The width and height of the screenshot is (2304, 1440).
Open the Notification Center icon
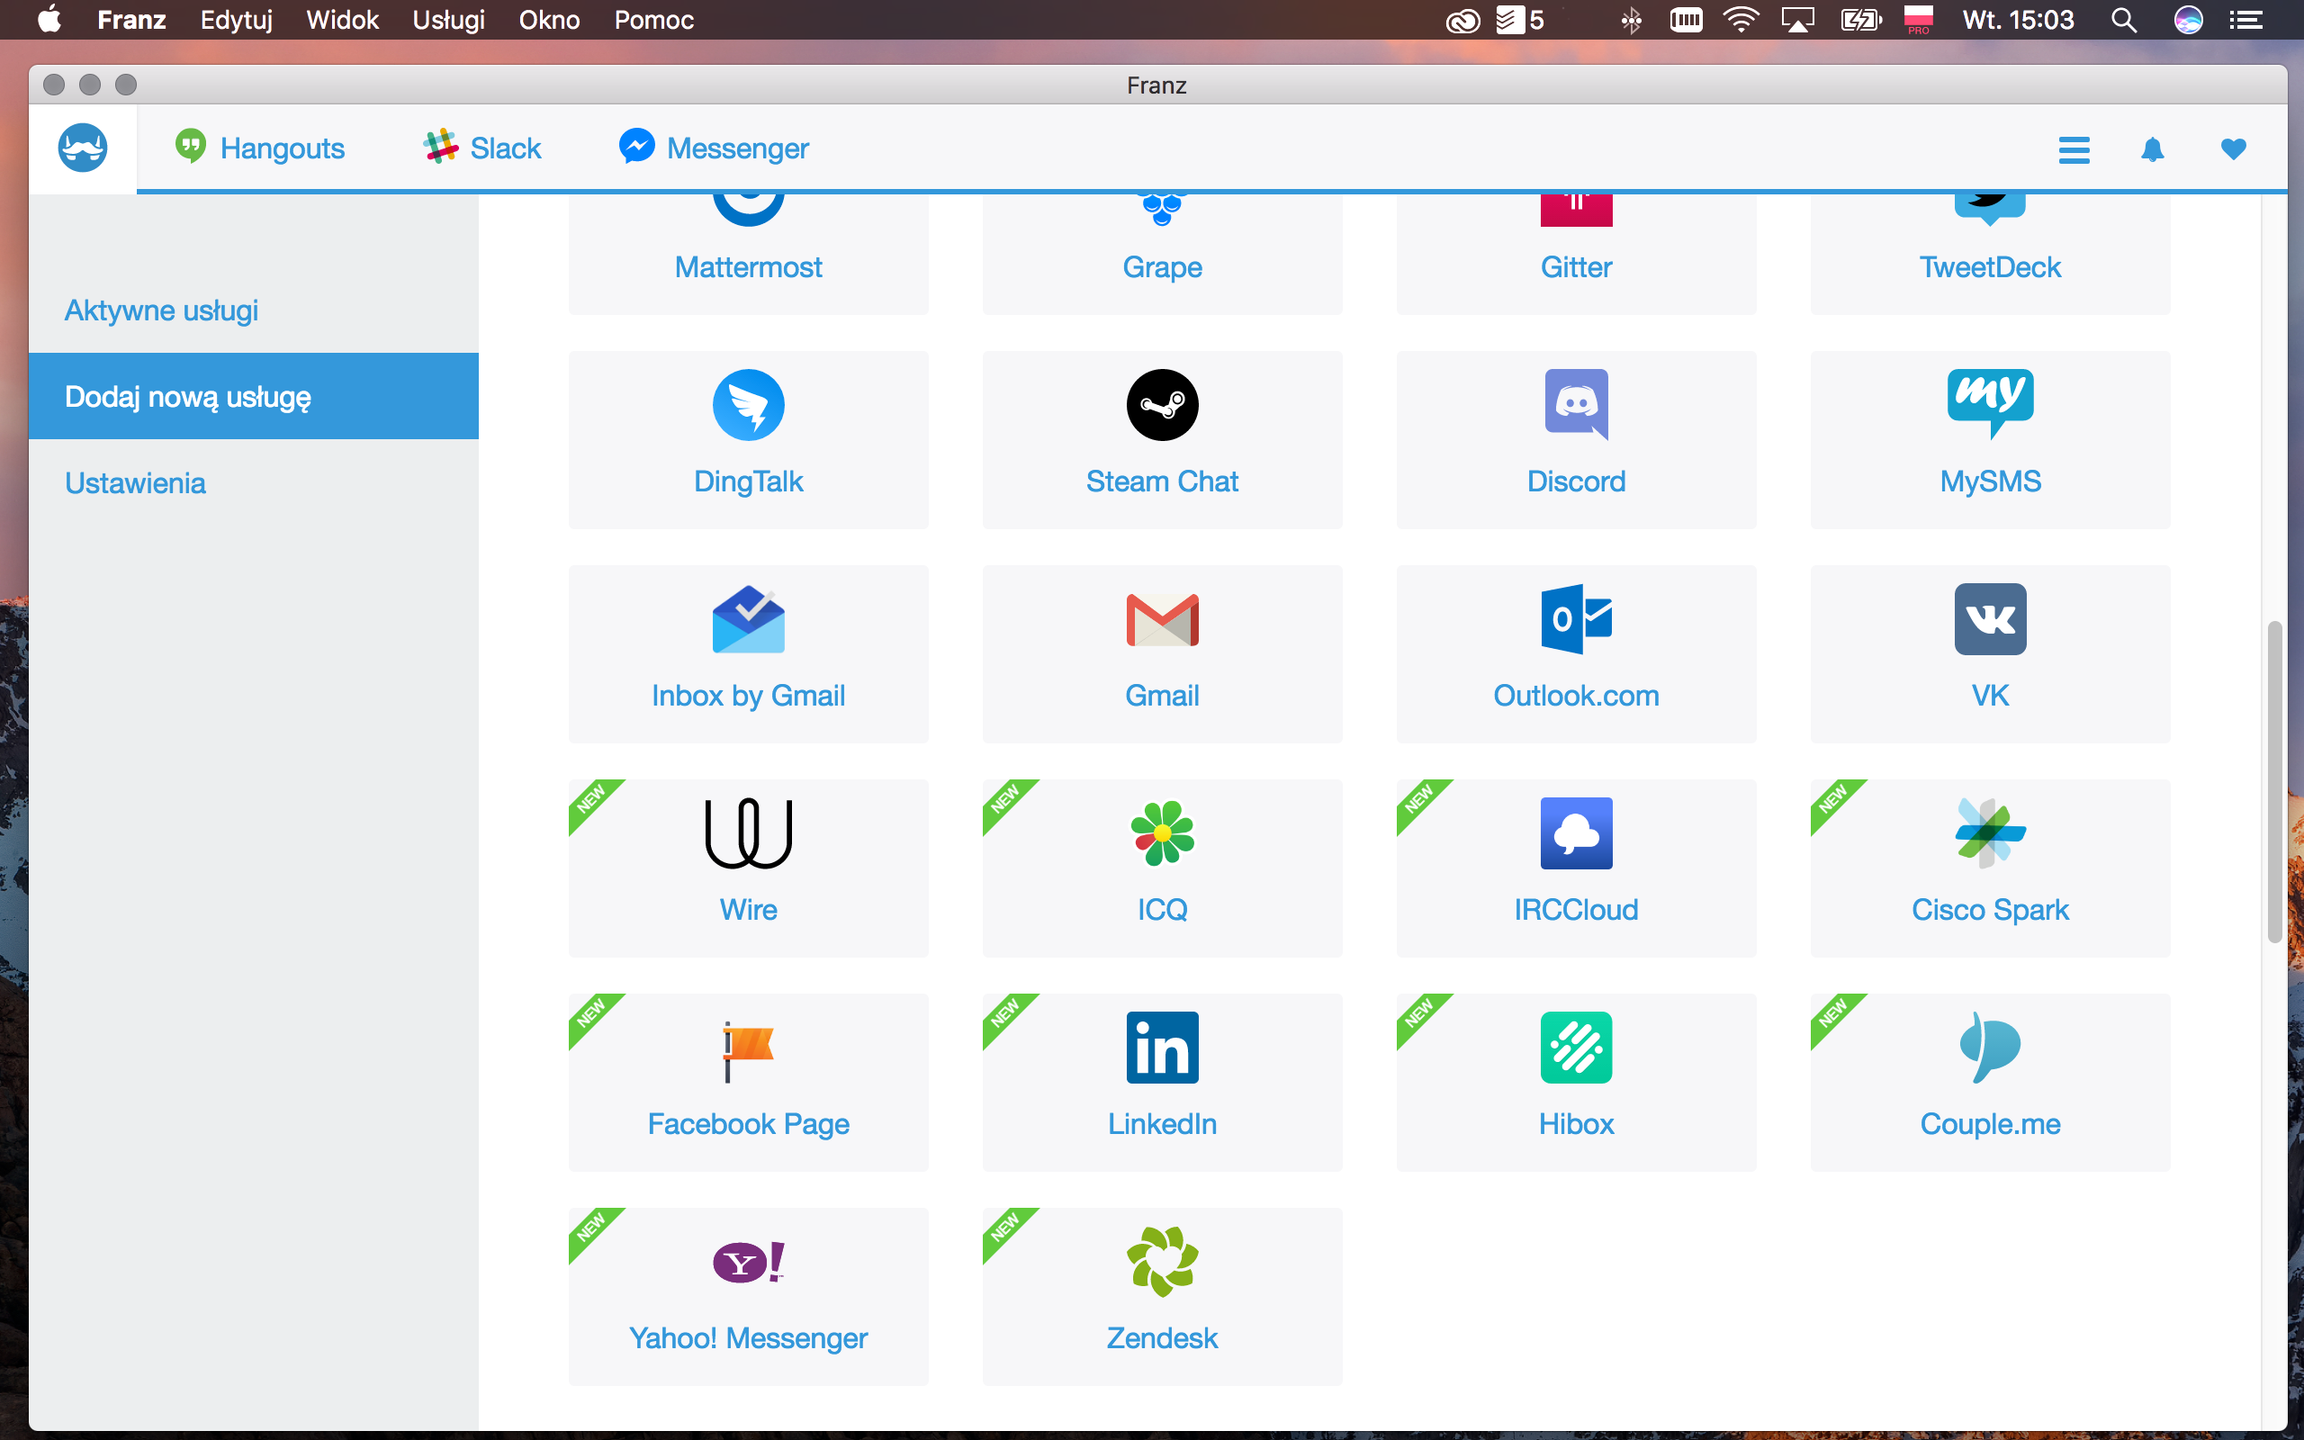tap(2246, 20)
